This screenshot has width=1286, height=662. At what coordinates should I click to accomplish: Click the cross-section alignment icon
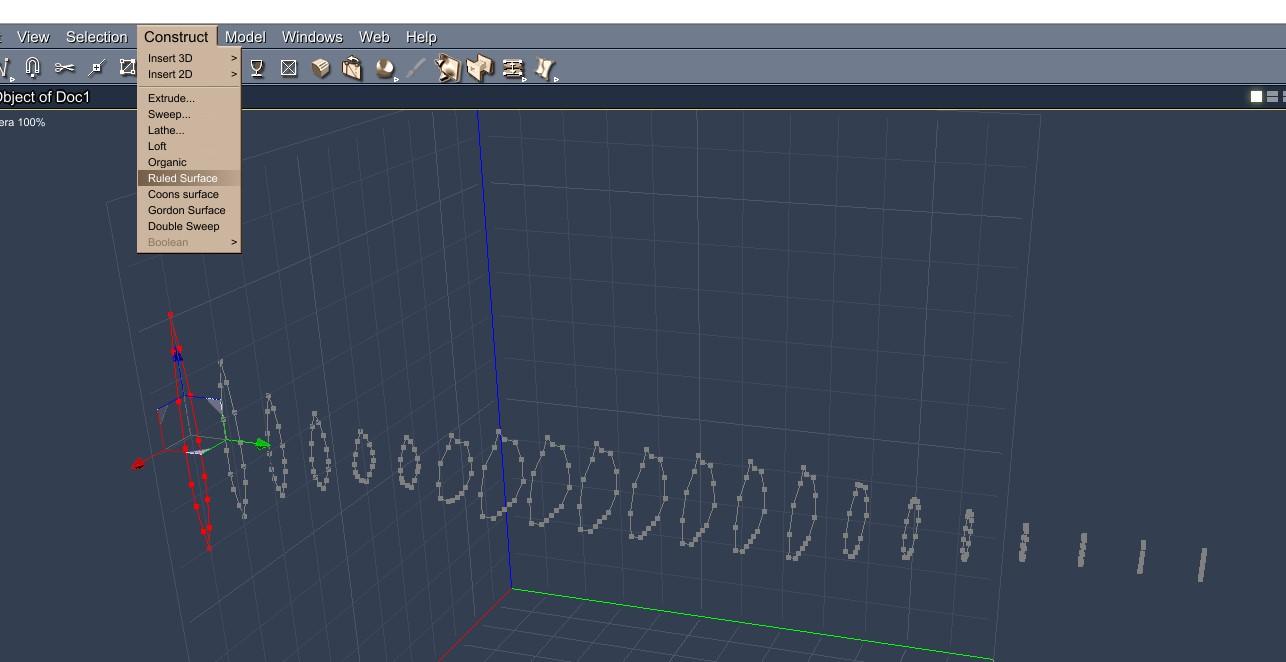click(x=513, y=68)
